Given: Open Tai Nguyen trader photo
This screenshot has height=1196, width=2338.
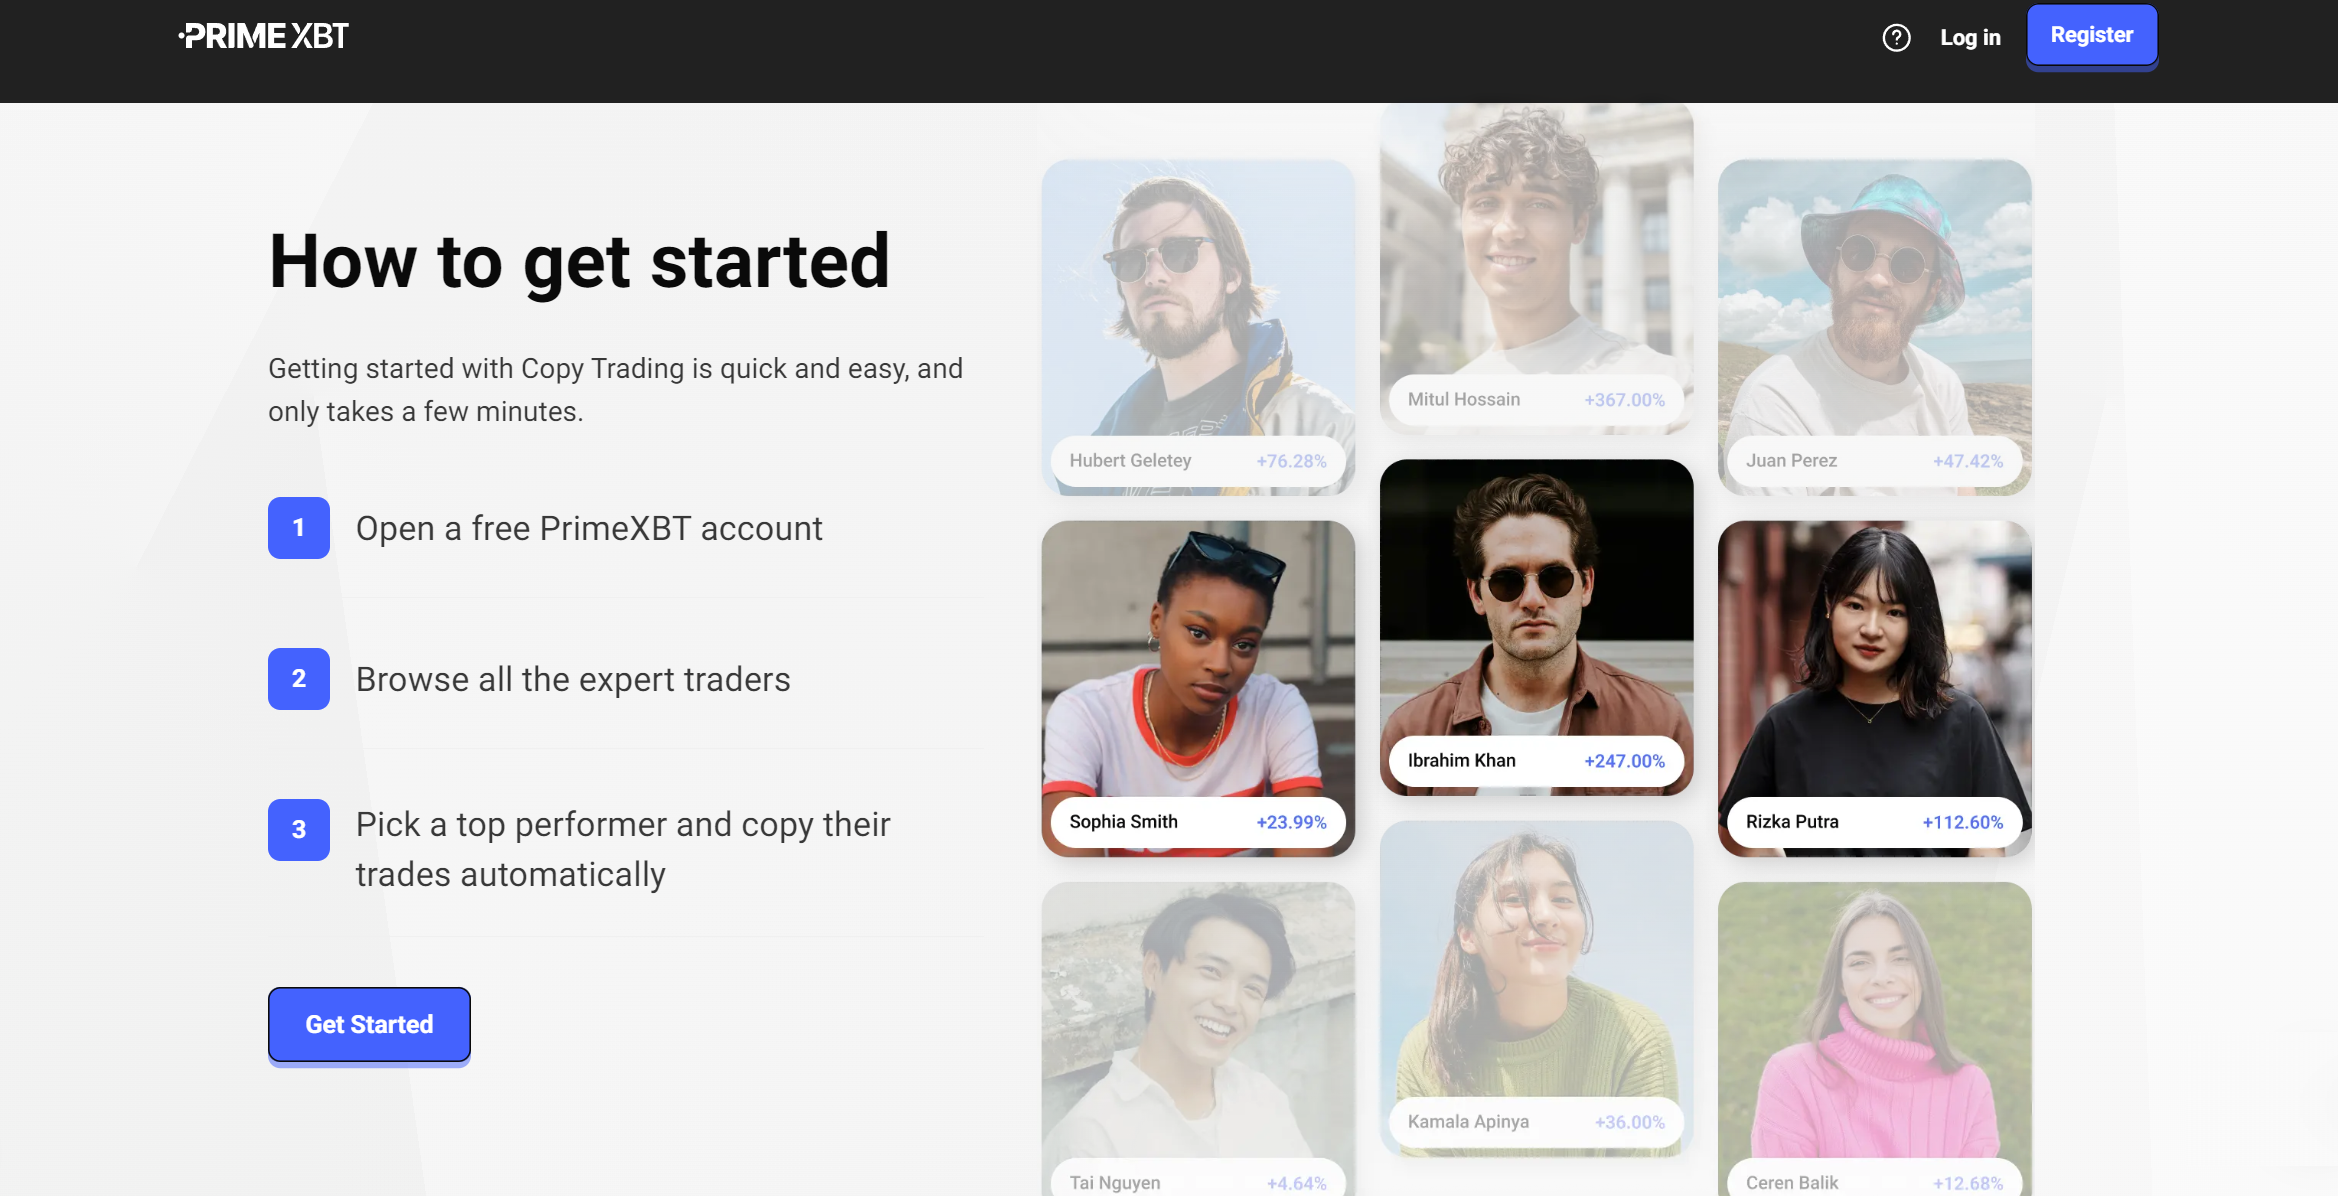Looking at the screenshot, I should (x=1197, y=1020).
